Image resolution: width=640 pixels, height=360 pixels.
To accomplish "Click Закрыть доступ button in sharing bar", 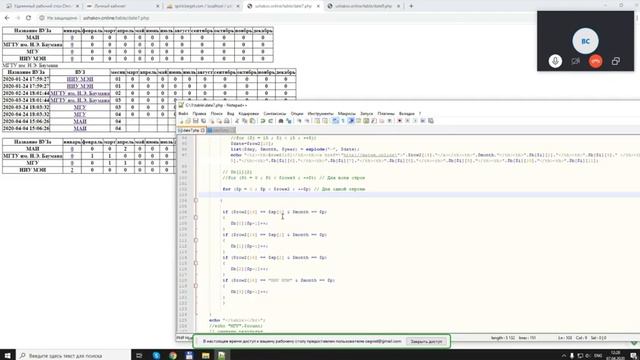I will pos(426,341).
